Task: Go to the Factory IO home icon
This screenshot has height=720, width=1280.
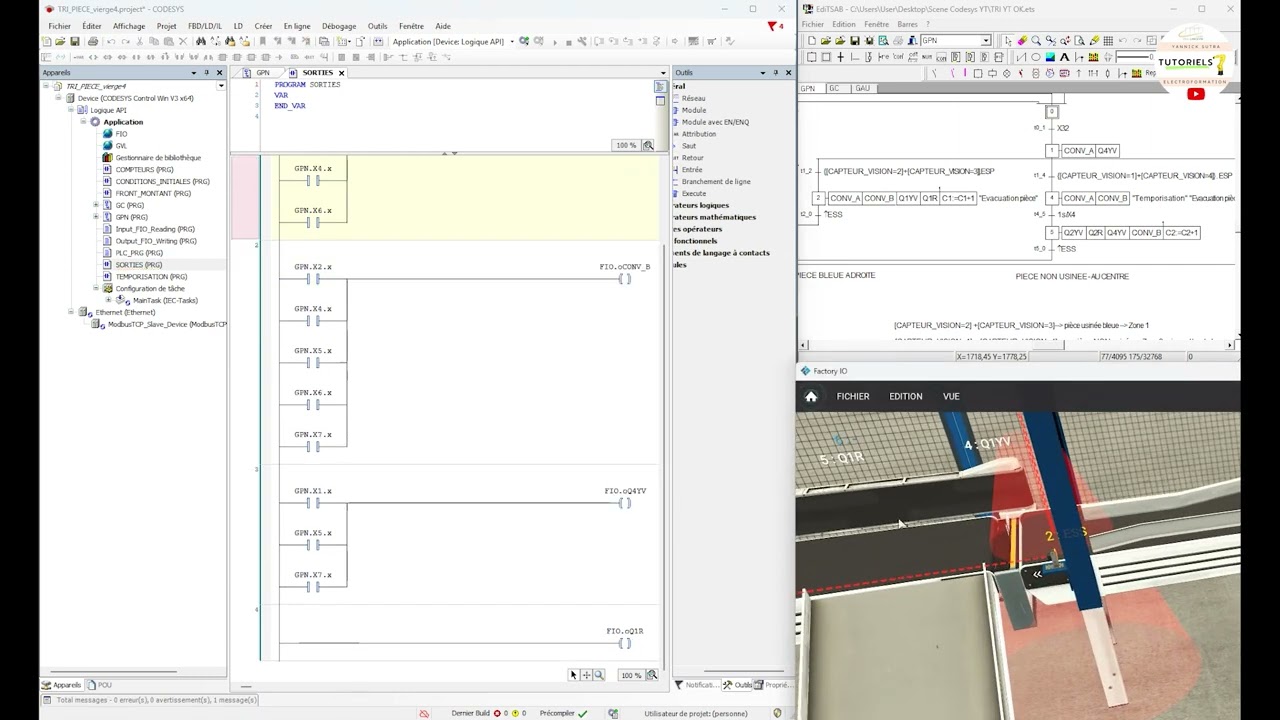Action: click(x=811, y=397)
